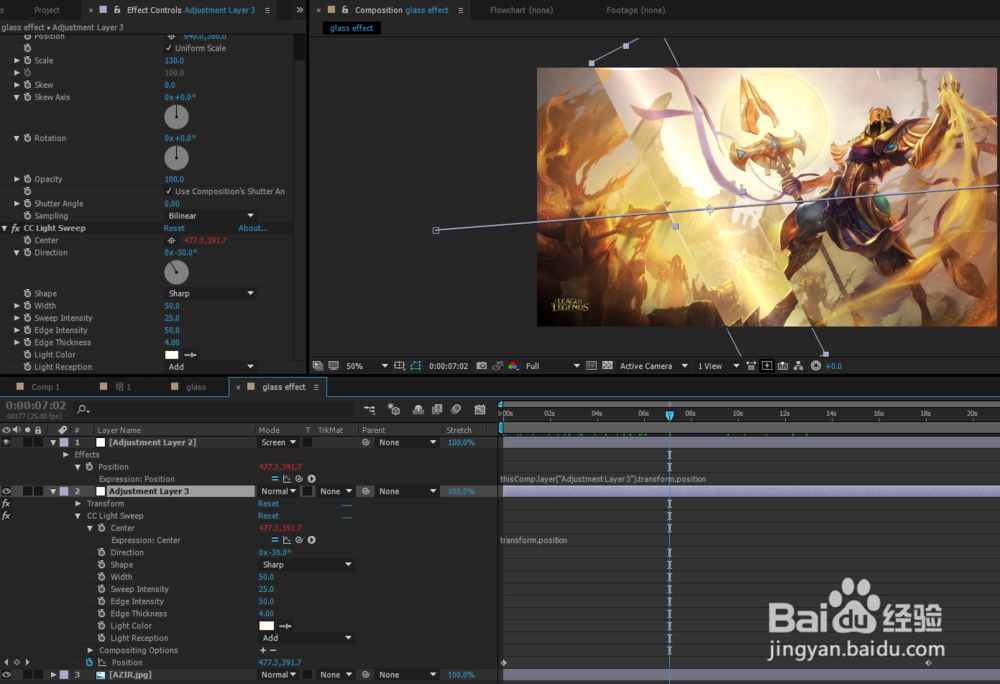Screen dimensions: 1000x684
Task: Toggle the Pixel Aspect Ratio Correction icon
Action: tap(751, 366)
